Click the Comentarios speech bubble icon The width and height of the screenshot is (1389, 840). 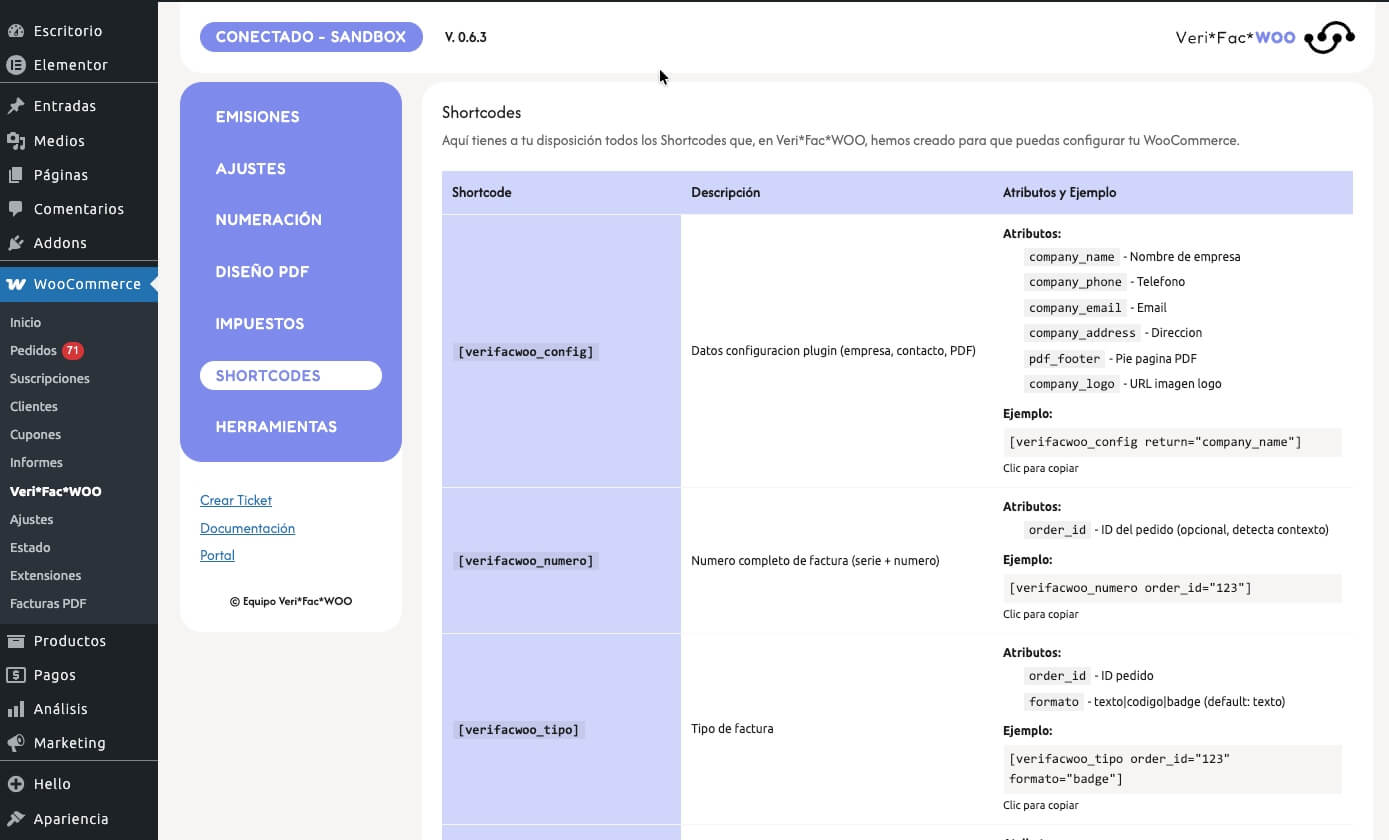16,209
